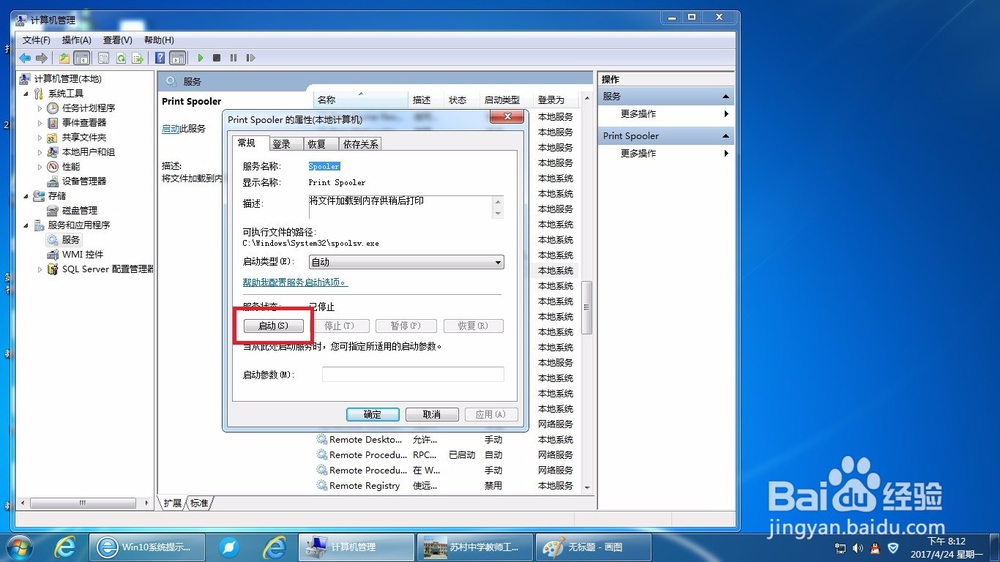Select 计算机管理(本地) root node
Image resolution: width=1000 pixels, height=562 pixels.
point(68,79)
